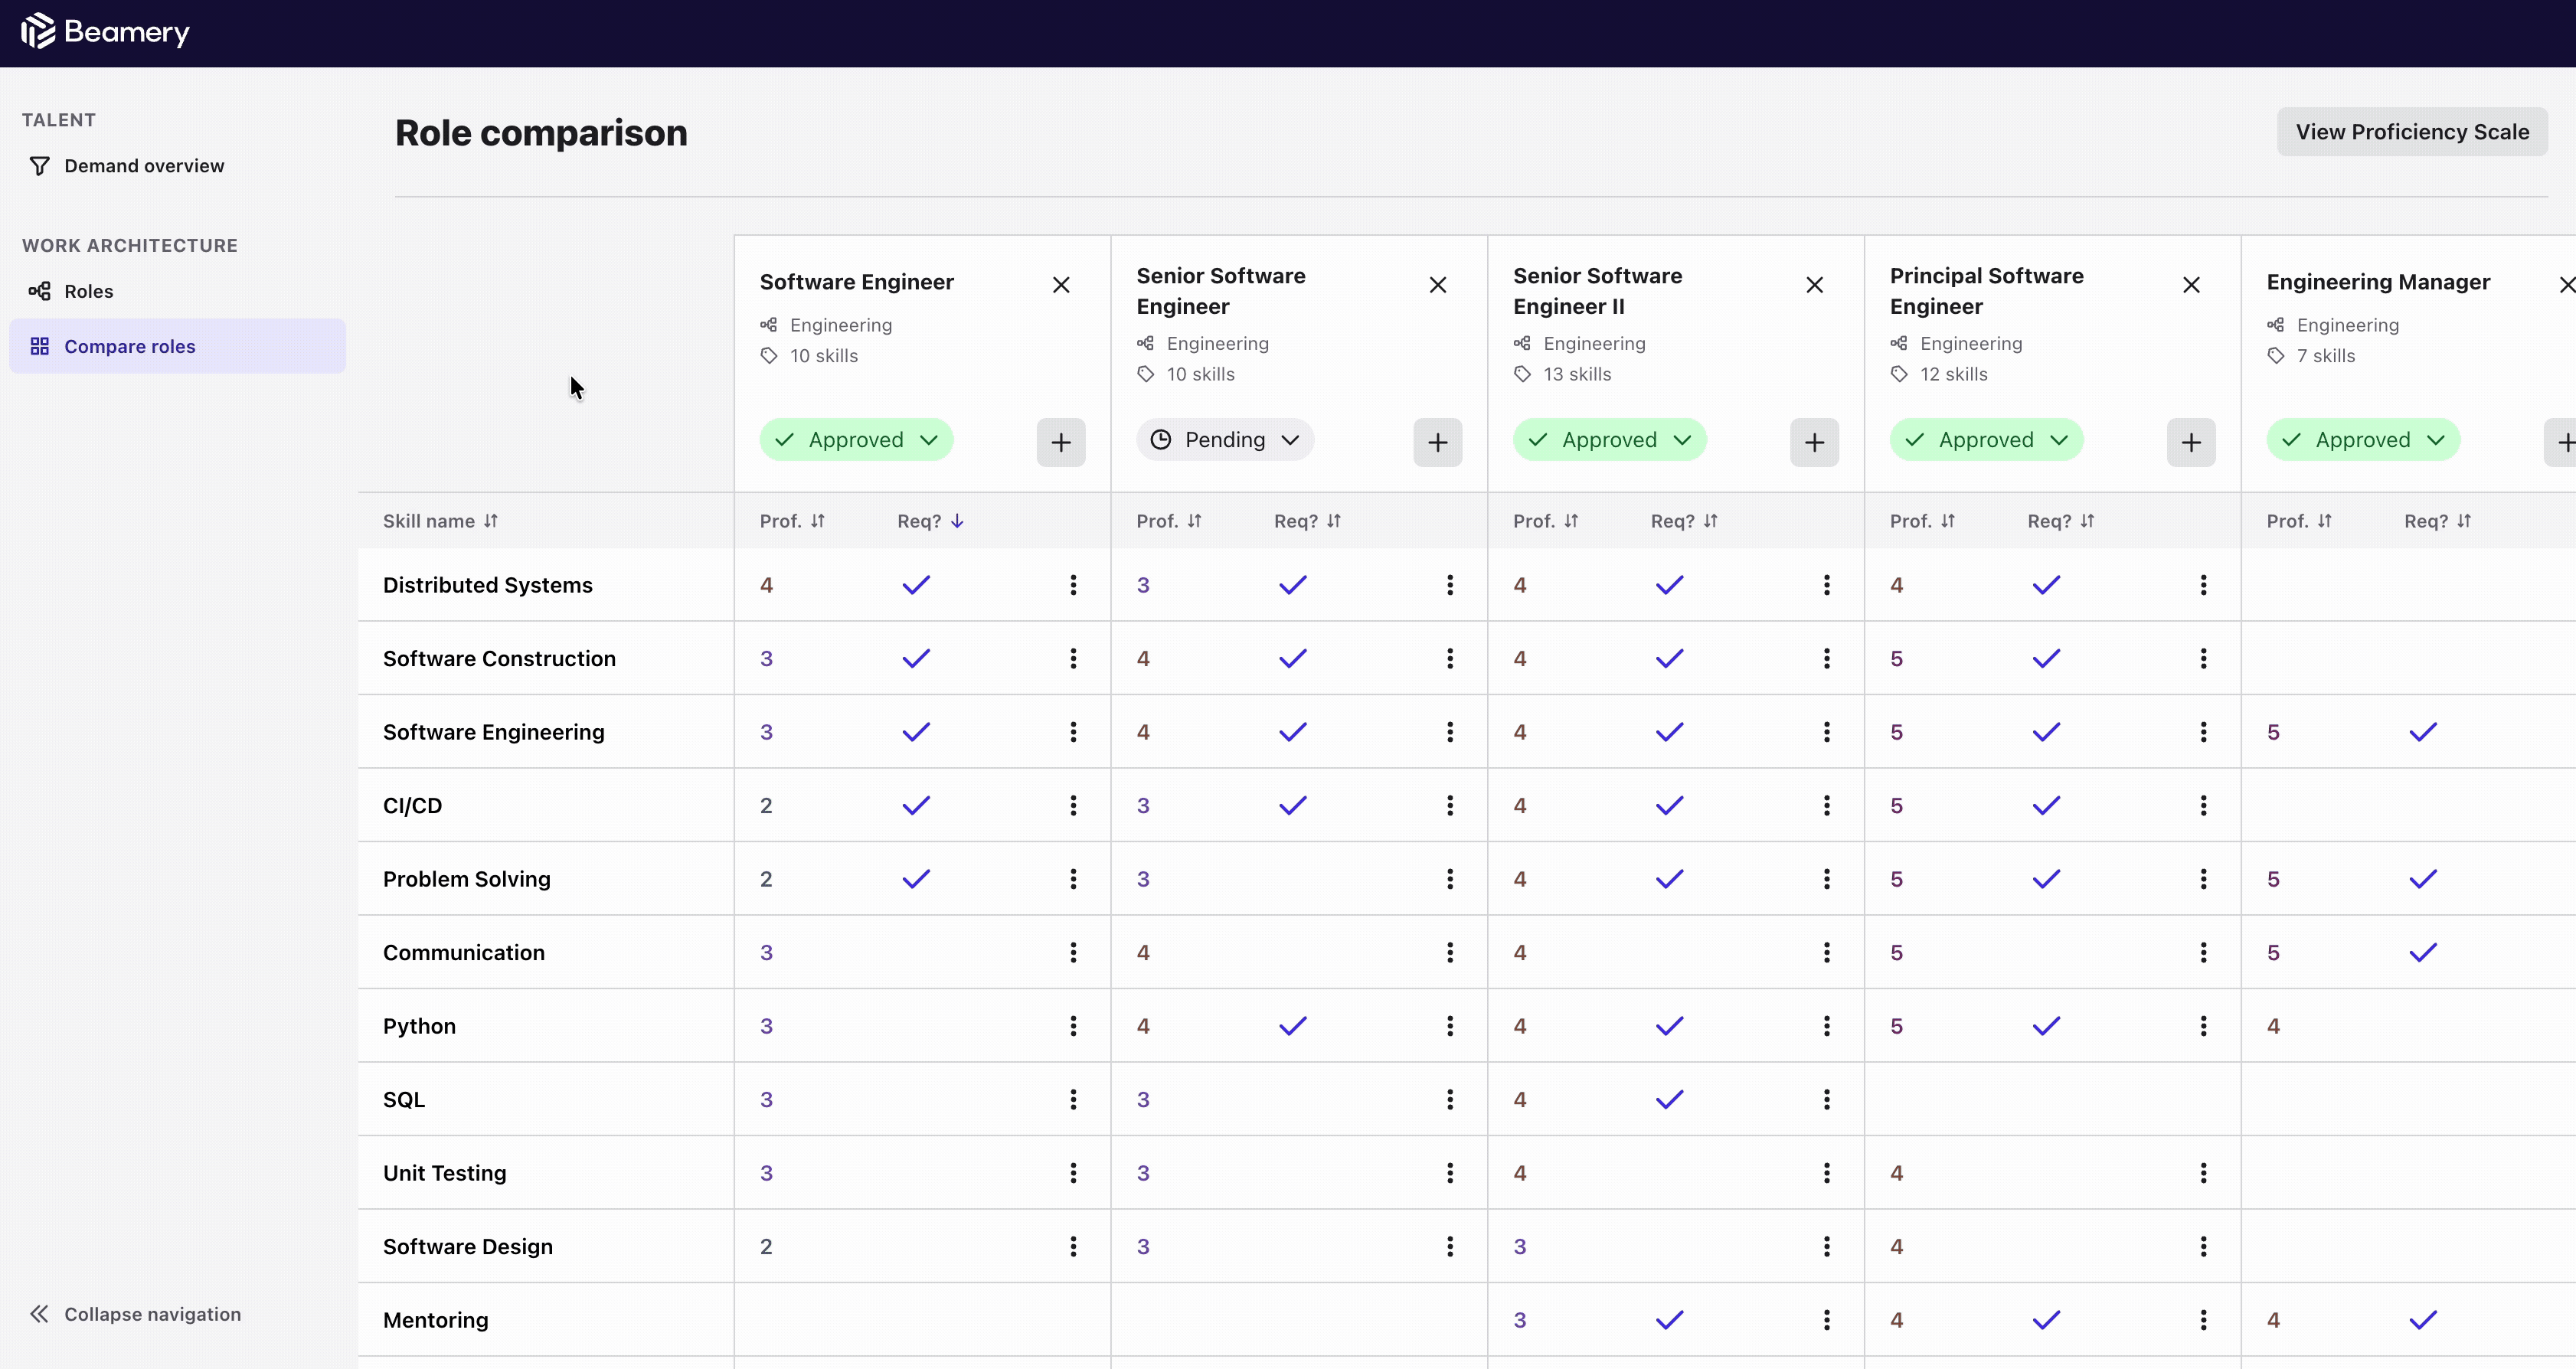Click View Proficiency Scale button
The image size is (2576, 1369).
tap(2411, 132)
